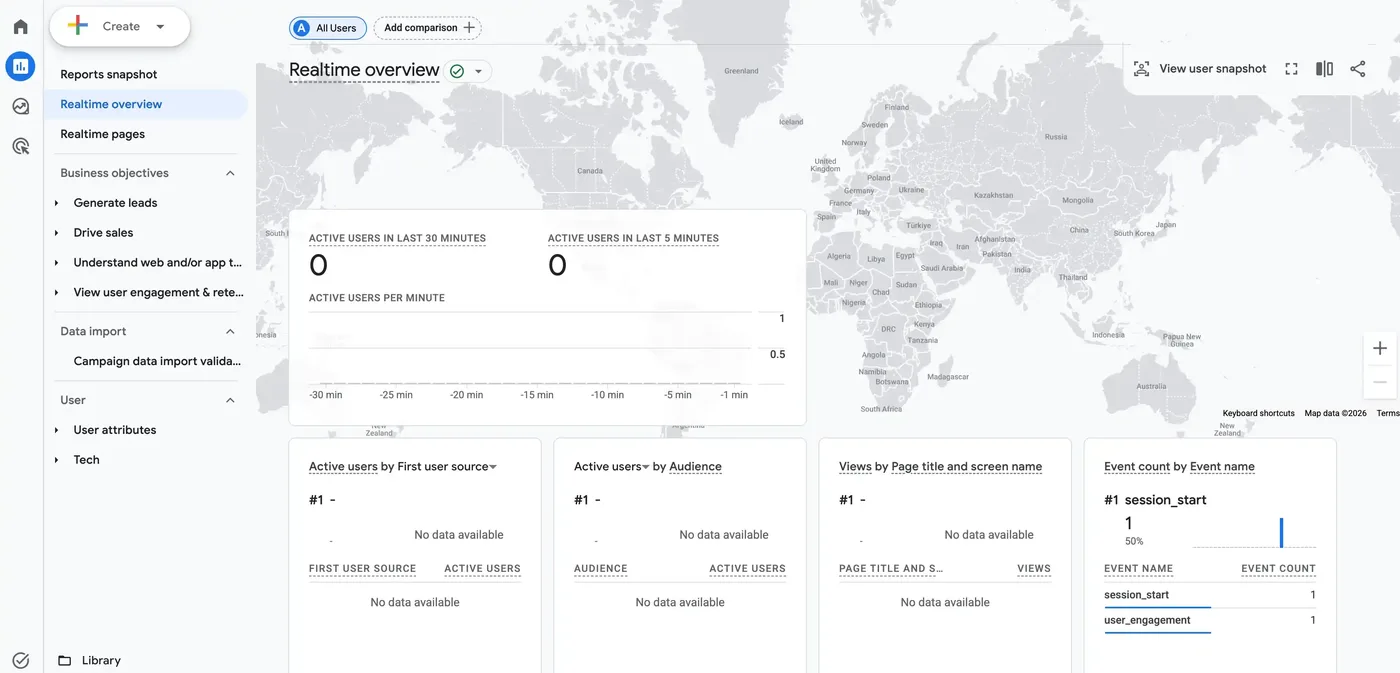Click the All Users 'A' badge
The image size is (1400, 673).
(x=301, y=28)
